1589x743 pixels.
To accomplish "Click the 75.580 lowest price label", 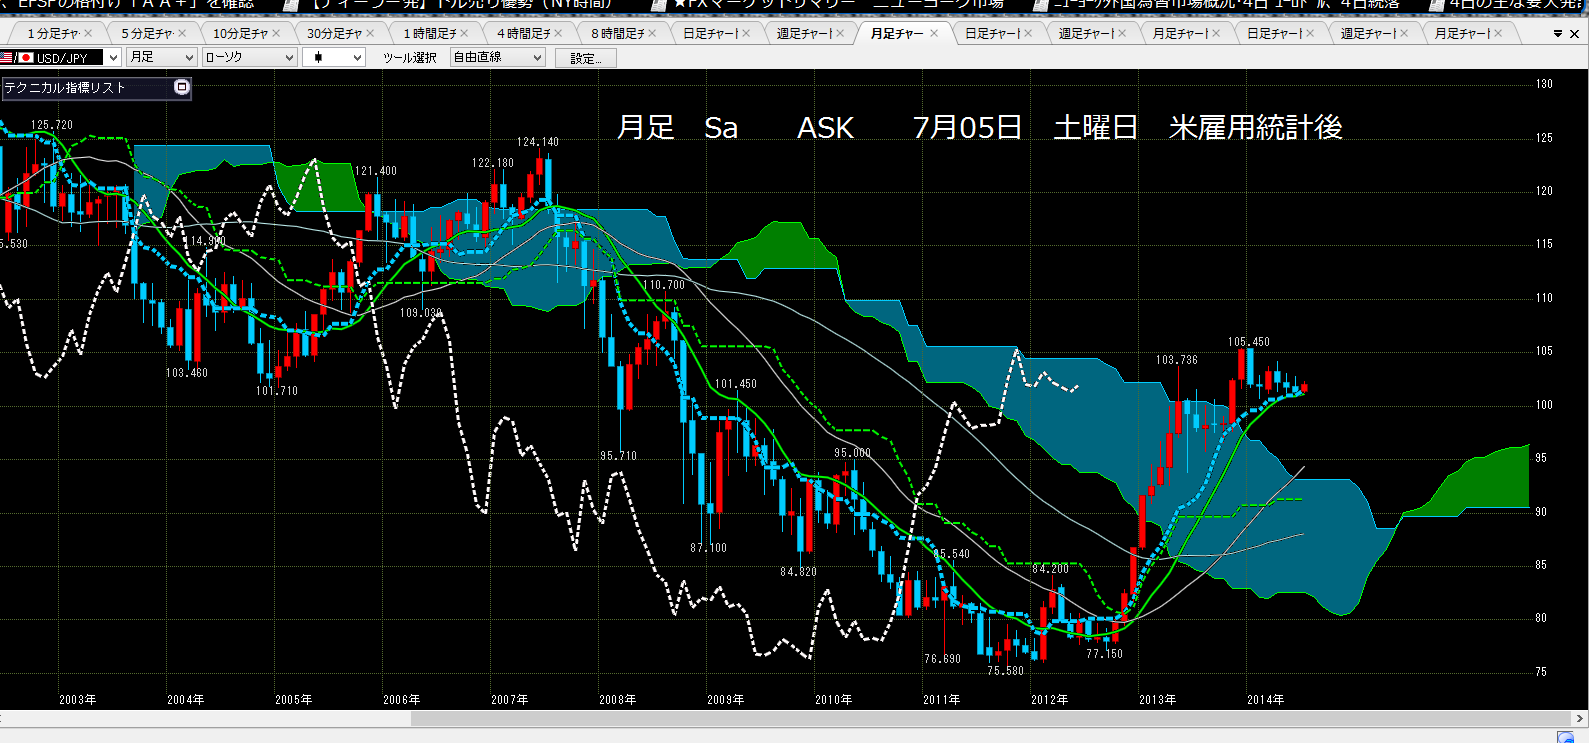I will tap(1006, 671).
